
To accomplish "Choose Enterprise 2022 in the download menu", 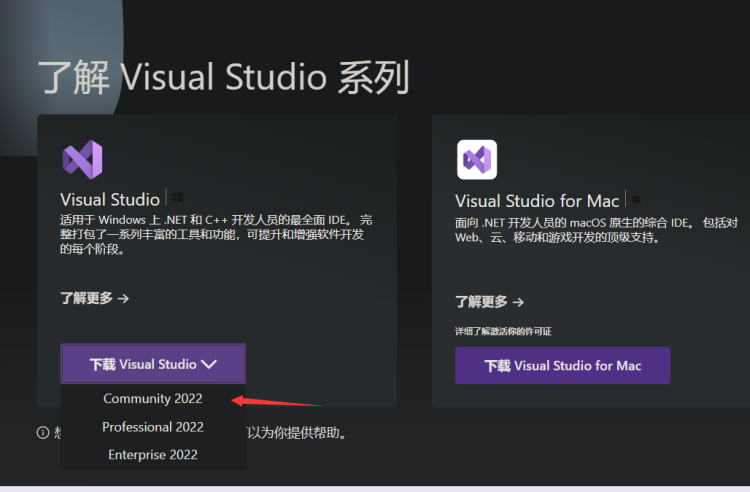I will 153,454.
